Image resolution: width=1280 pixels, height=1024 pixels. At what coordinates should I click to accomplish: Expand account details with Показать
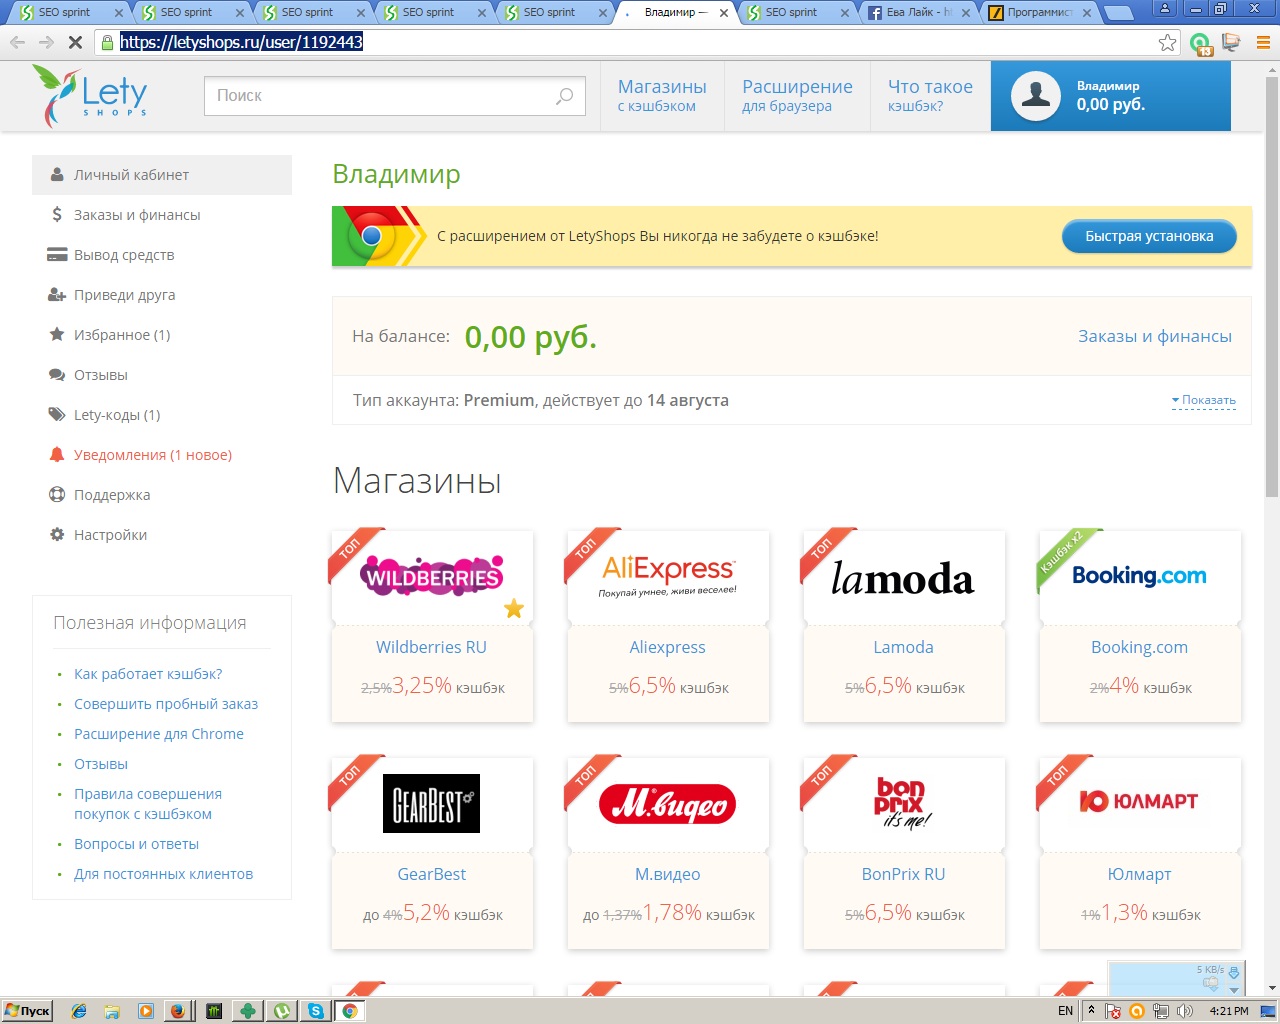tap(1204, 400)
